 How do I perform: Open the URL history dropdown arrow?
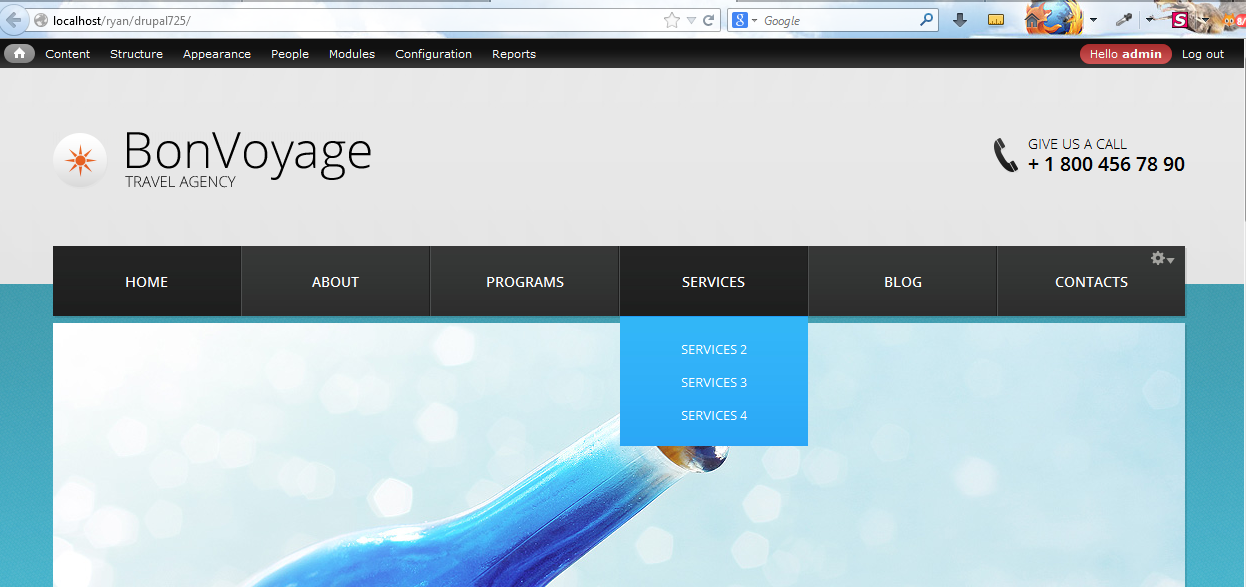691,20
